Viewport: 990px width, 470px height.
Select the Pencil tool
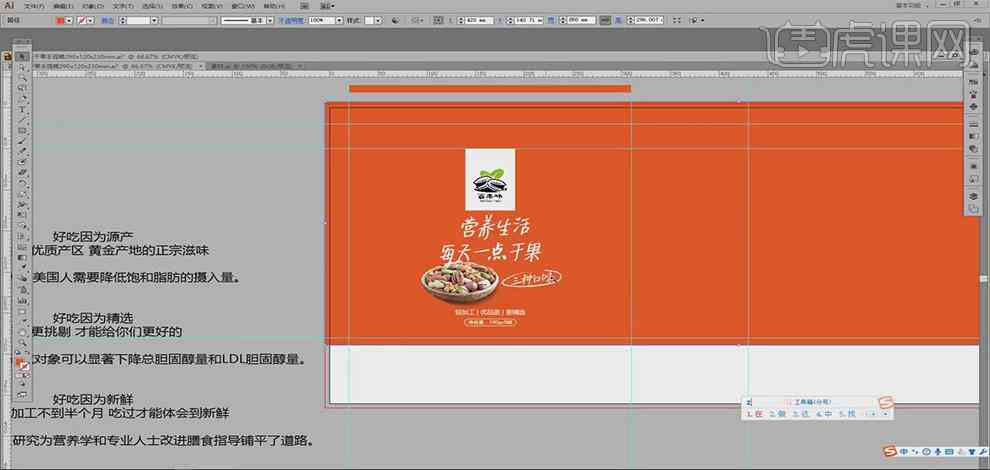(21, 150)
